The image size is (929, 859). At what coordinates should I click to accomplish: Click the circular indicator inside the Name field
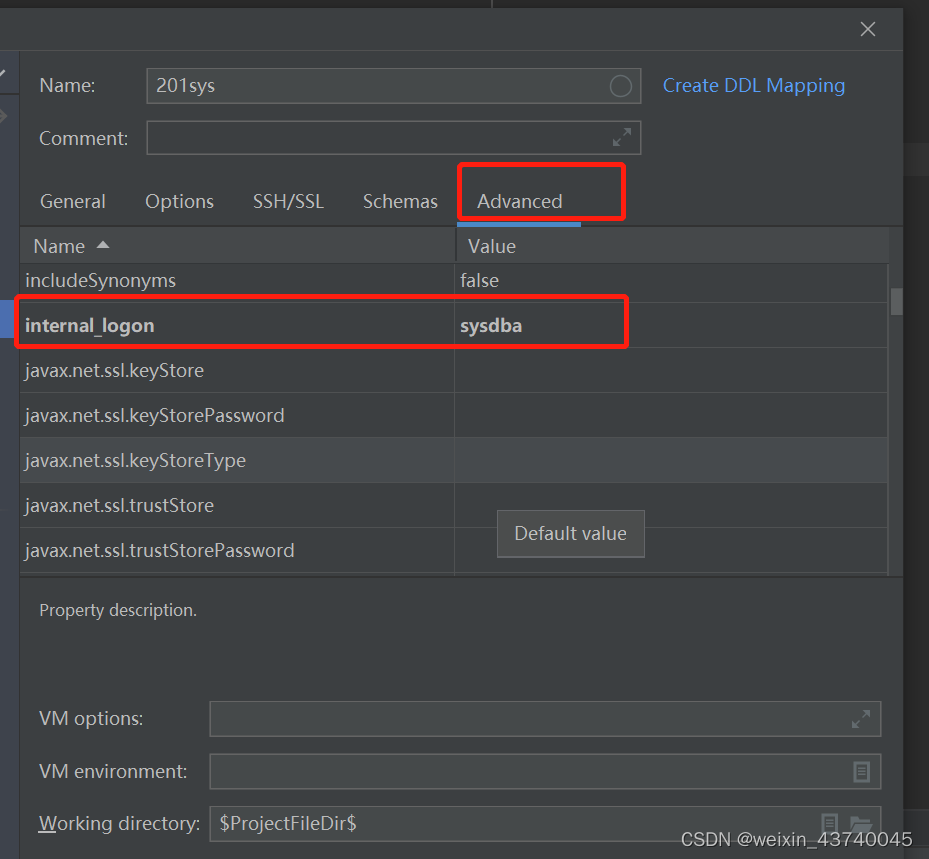coord(619,86)
